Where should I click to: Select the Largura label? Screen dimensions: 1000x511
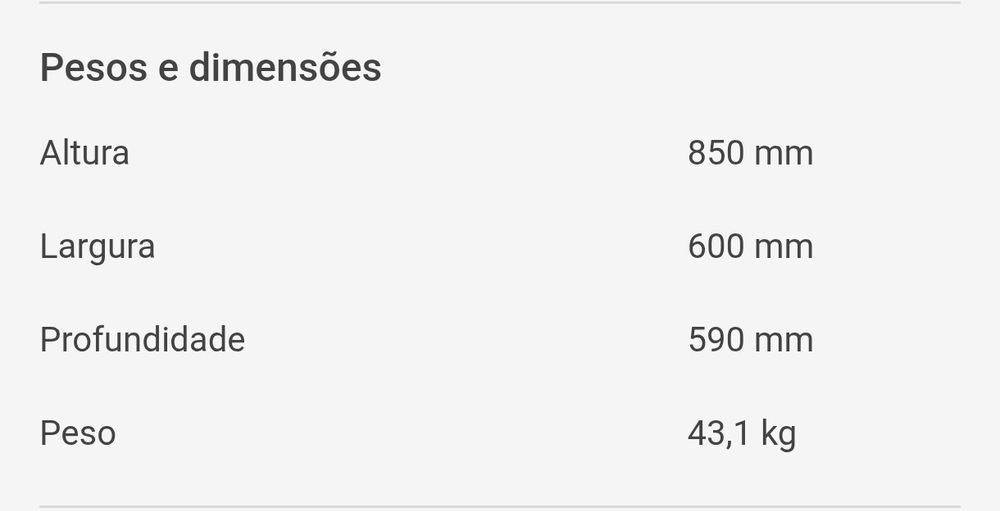click(x=97, y=246)
